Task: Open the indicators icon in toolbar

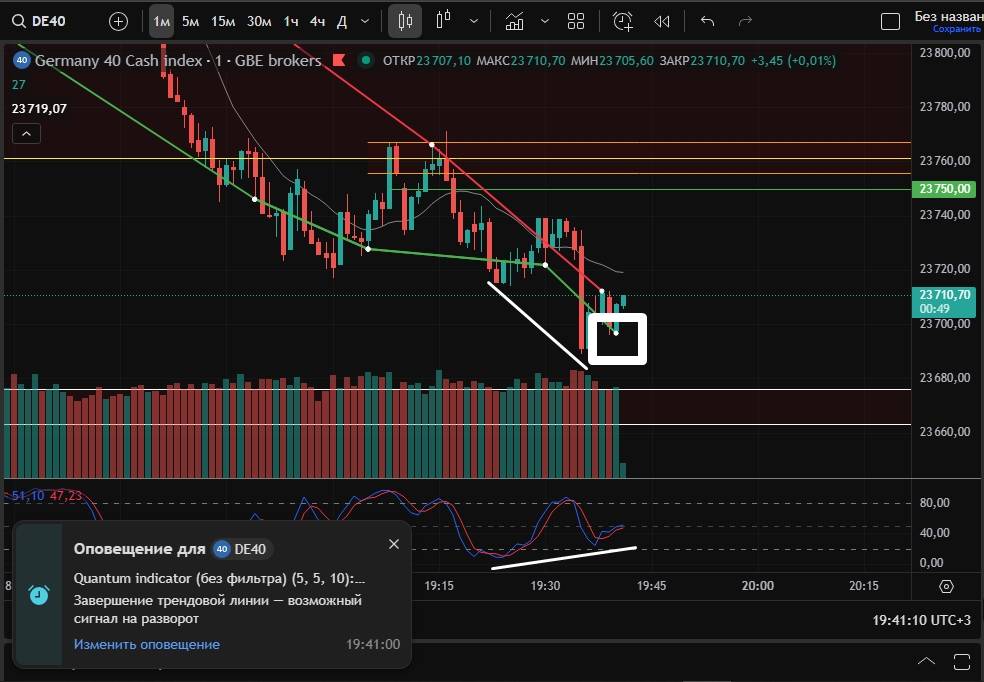Action: (x=515, y=21)
